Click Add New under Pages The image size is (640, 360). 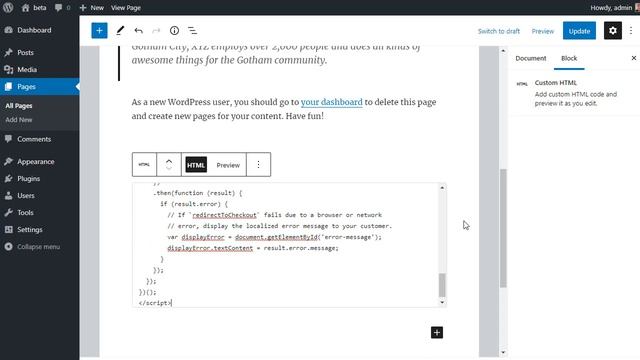point(19,120)
